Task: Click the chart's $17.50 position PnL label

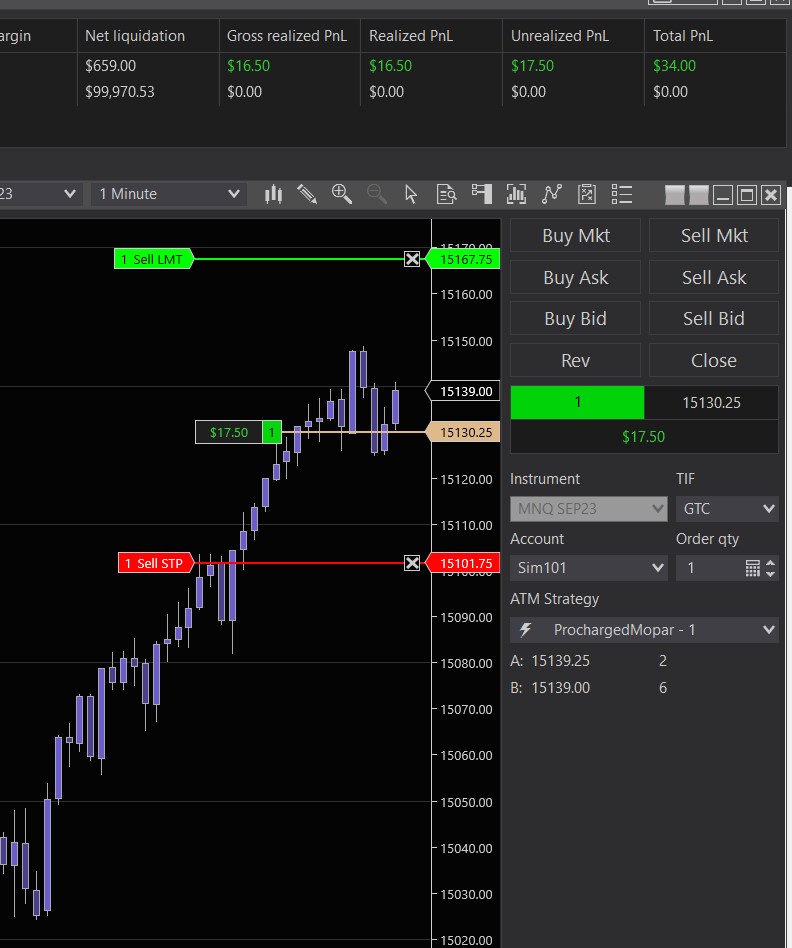Action: 229,432
